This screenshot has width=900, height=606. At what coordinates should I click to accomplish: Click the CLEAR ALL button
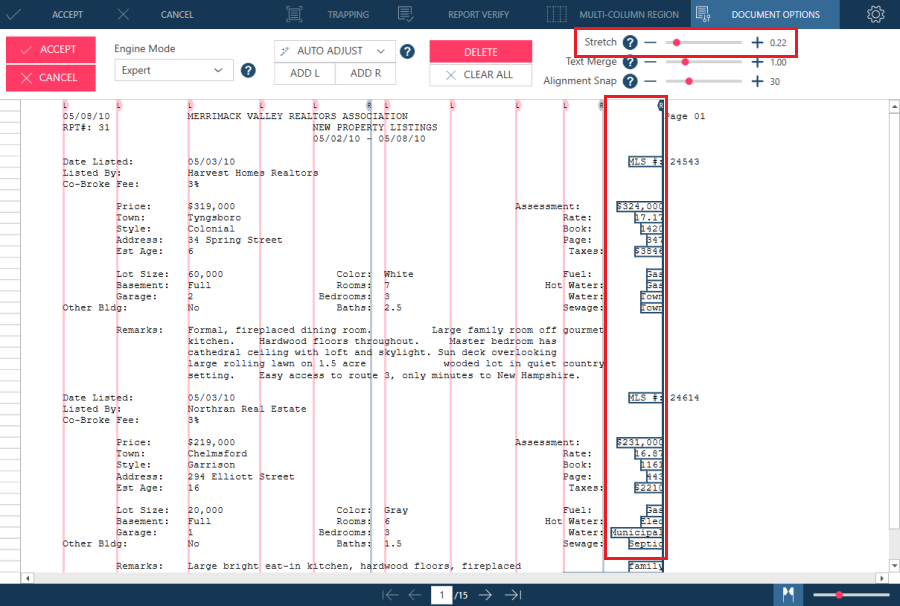(x=480, y=75)
